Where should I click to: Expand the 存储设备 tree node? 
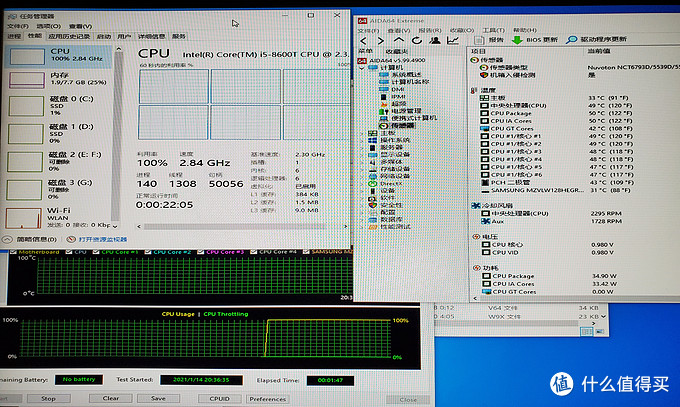(x=362, y=169)
